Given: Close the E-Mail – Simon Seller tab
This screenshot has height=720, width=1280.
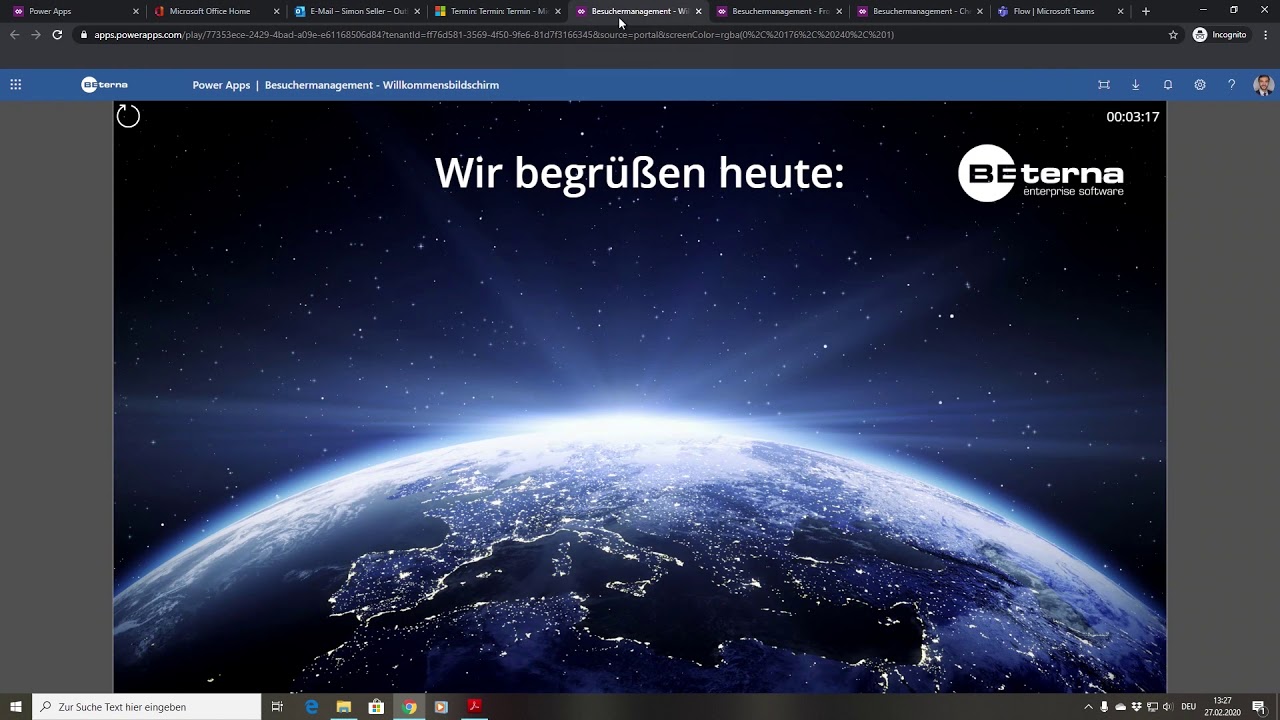Looking at the screenshot, I should pyautogui.click(x=417, y=11).
